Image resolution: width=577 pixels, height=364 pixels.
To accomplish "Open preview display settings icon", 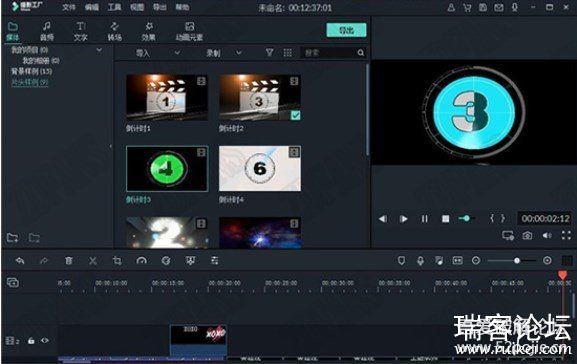I will point(508,235).
